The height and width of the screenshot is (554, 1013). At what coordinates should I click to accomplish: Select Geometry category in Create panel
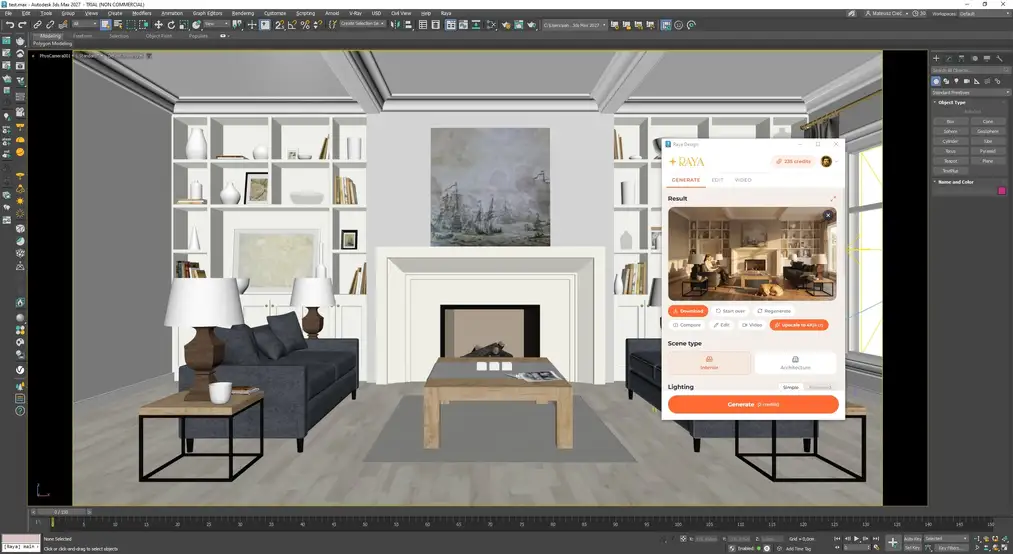pyautogui.click(x=936, y=81)
